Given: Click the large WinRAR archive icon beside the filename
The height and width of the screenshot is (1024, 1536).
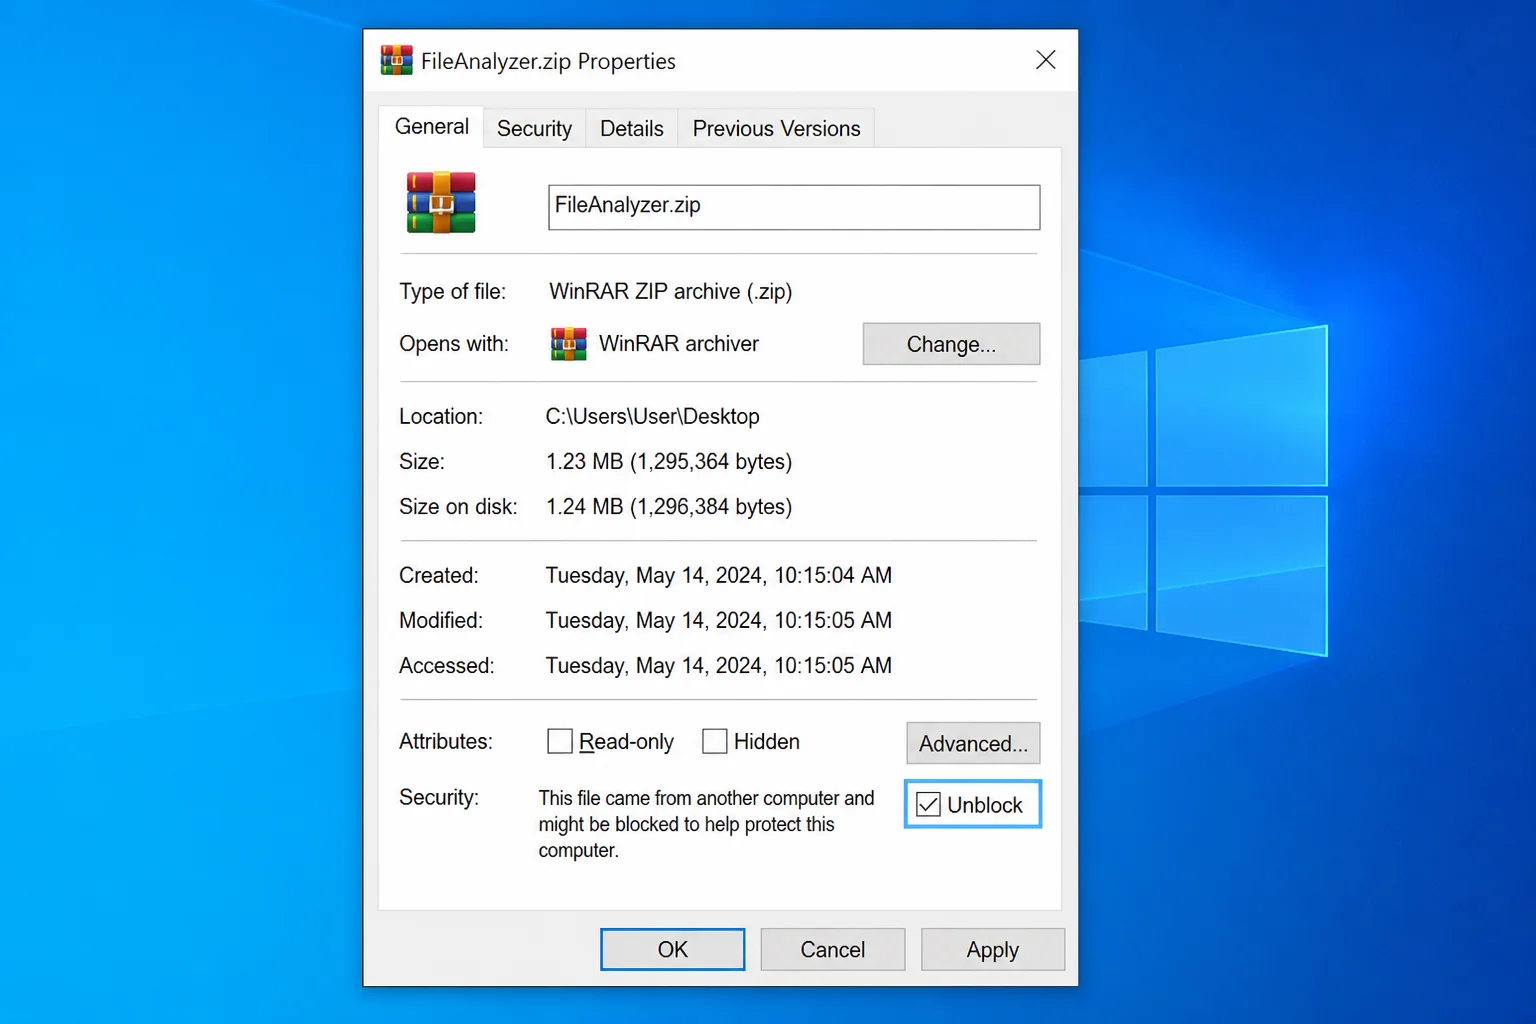Looking at the screenshot, I should coord(441,203).
